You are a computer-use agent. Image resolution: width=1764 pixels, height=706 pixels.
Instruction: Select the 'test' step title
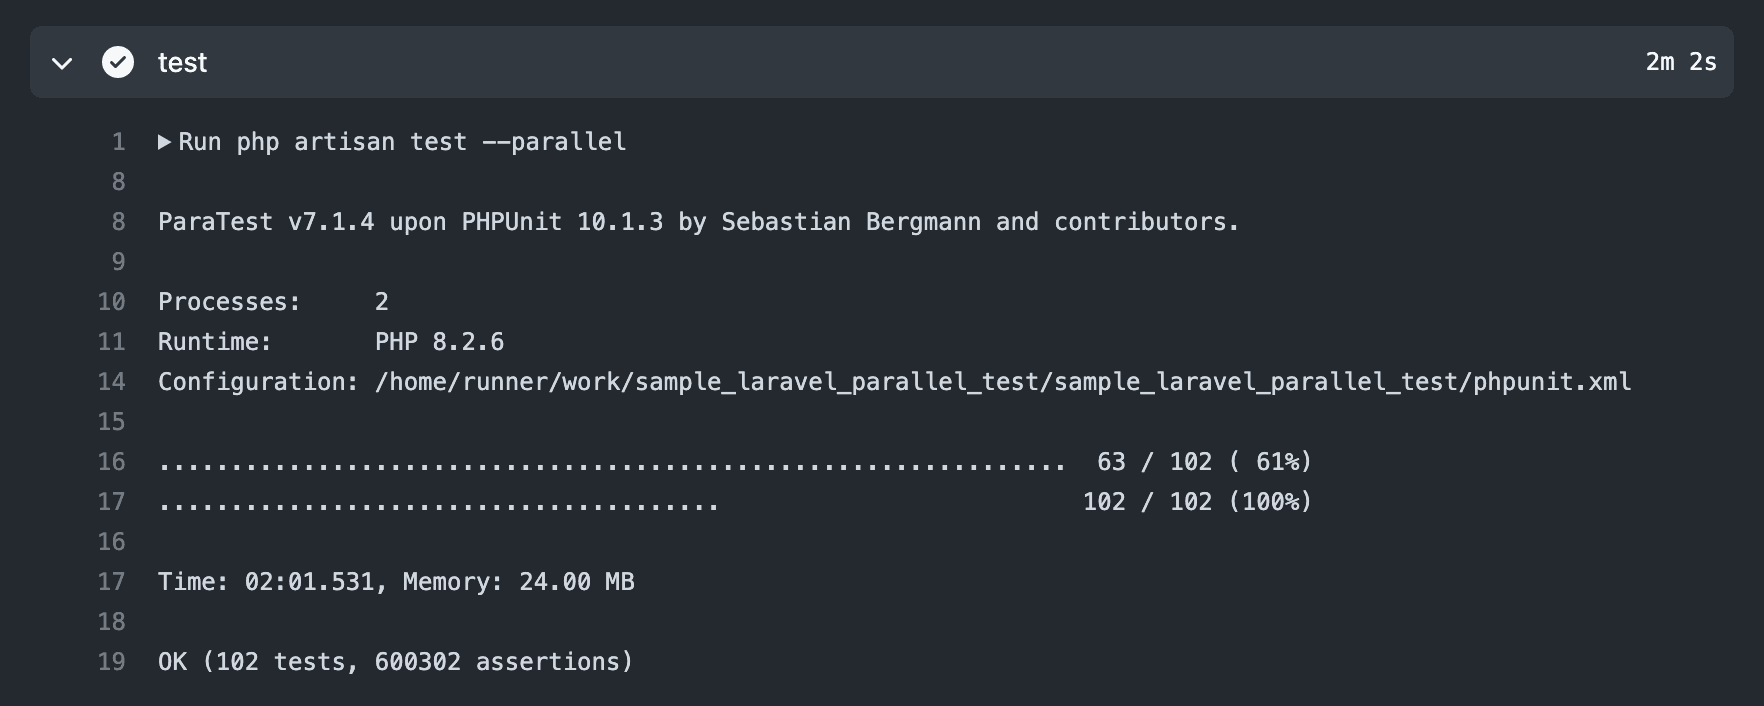(181, 62)
